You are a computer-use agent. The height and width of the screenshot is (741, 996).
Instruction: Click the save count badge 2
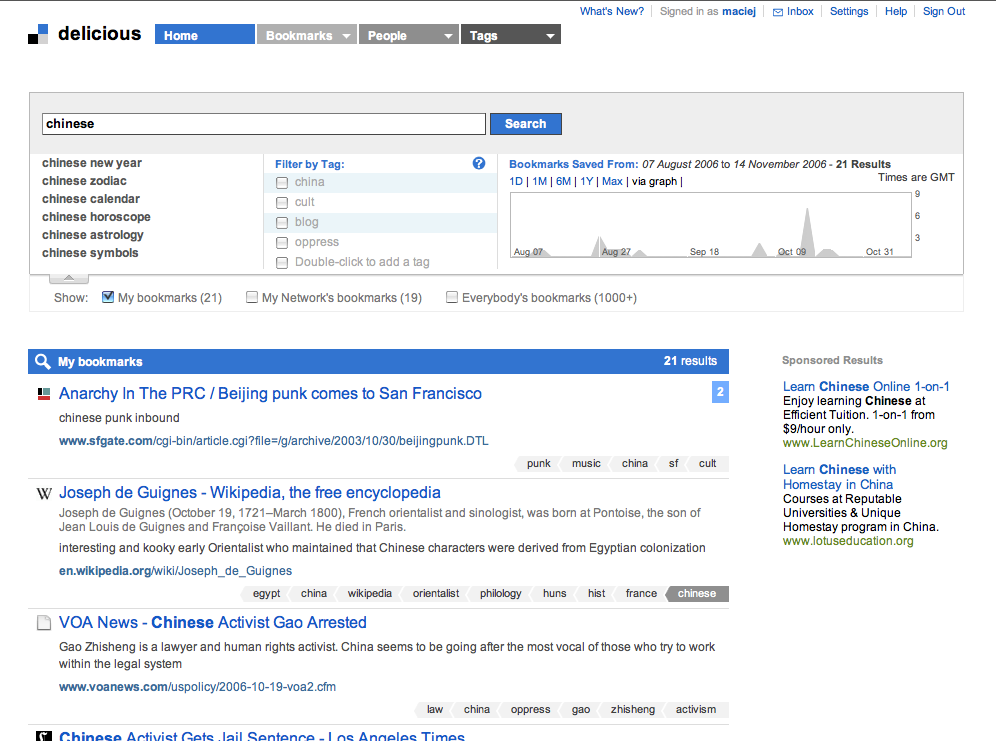click(720, 392)
